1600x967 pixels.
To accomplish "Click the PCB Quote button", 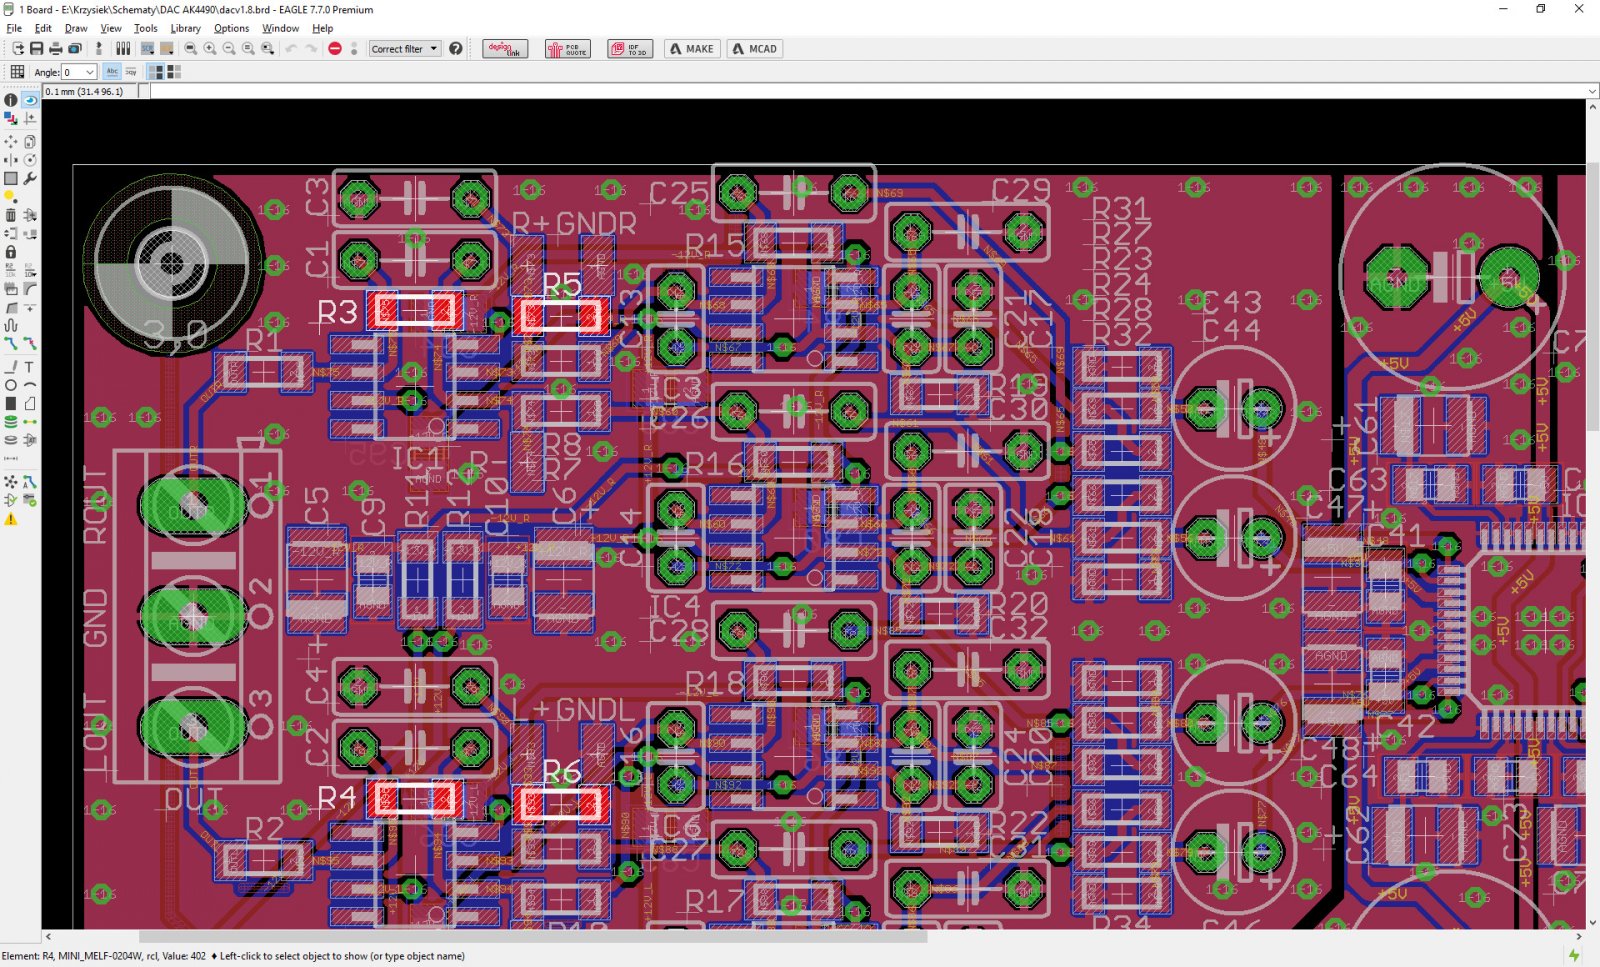I will tap(568, 48).
